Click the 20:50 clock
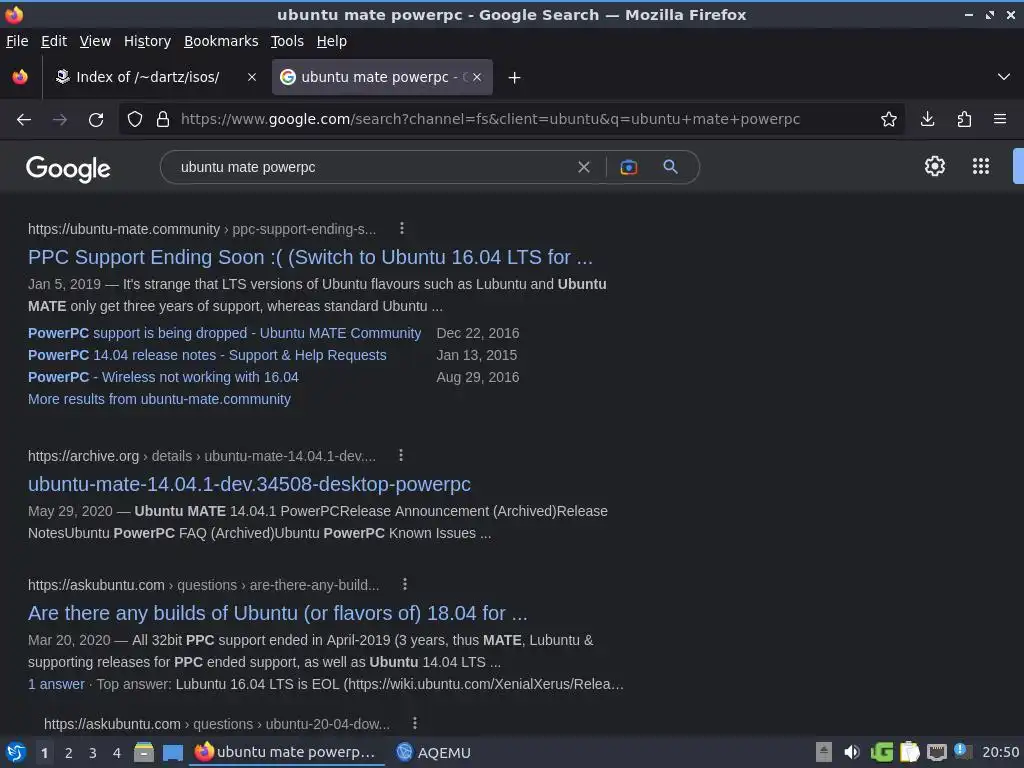 1000,752
